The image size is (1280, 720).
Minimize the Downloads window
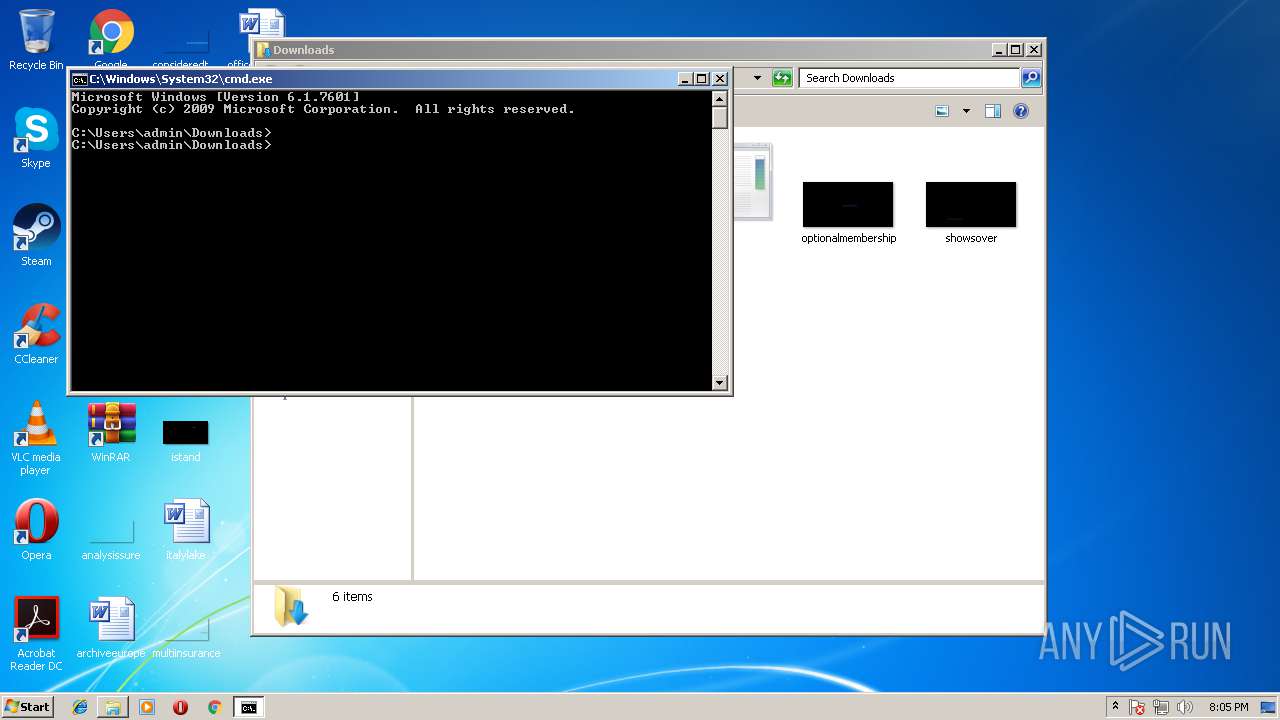(x=999, y=50)
